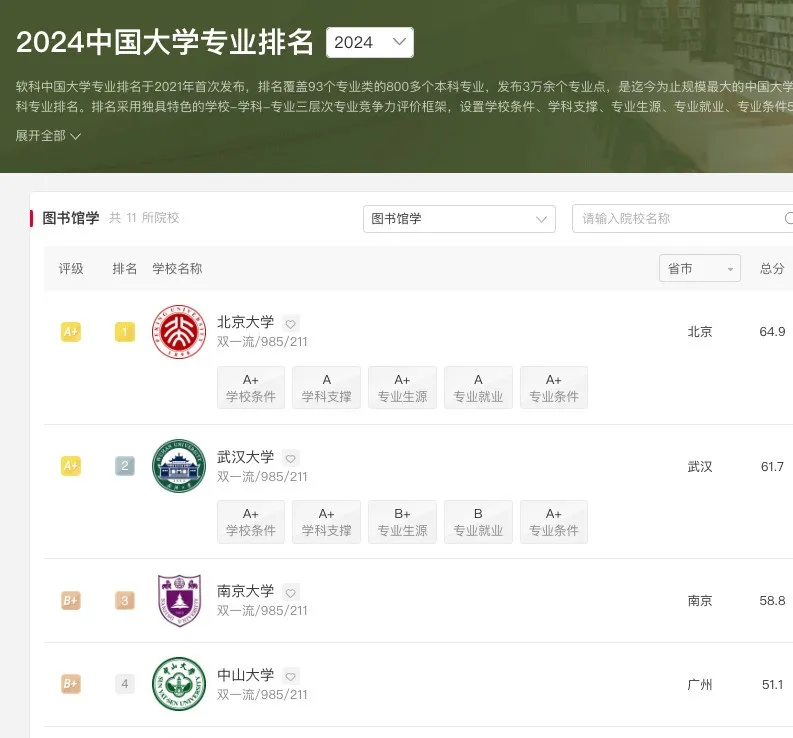The image size is (793, 738).
Task: Click city 广州 in fourth row
Action: [x=700, y=684]
